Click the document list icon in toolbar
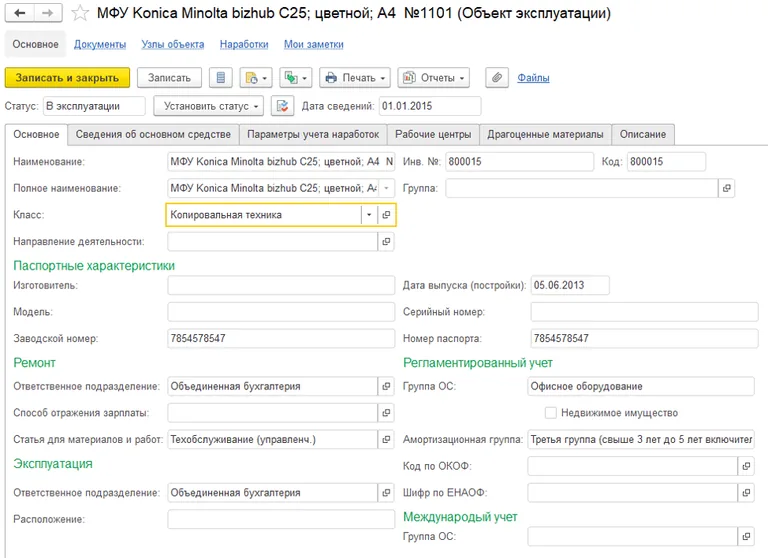This screenshot has width=768, height=558. 221,77
